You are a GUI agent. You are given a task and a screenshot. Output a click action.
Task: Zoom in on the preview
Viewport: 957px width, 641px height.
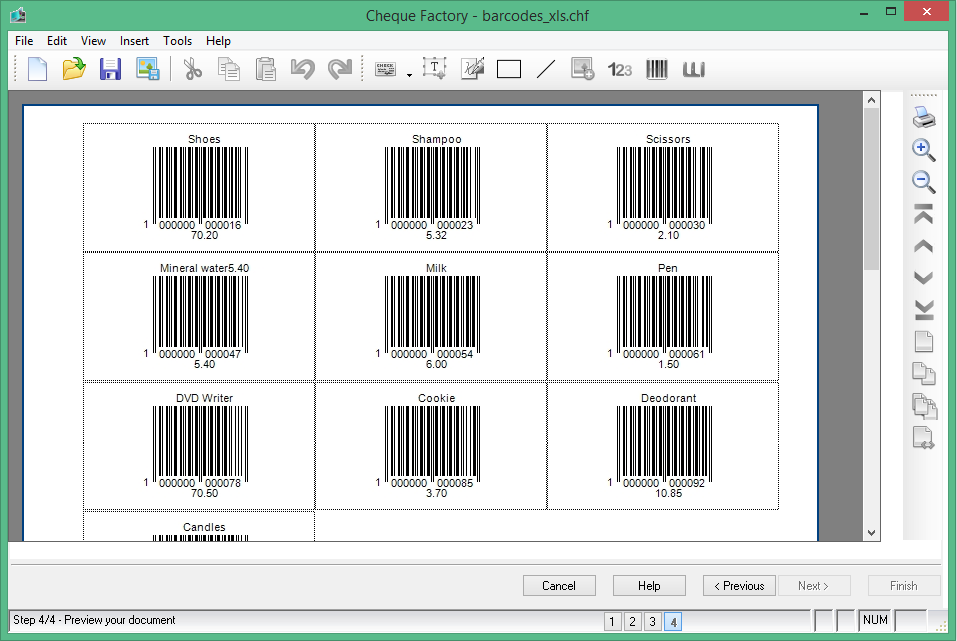923,150
